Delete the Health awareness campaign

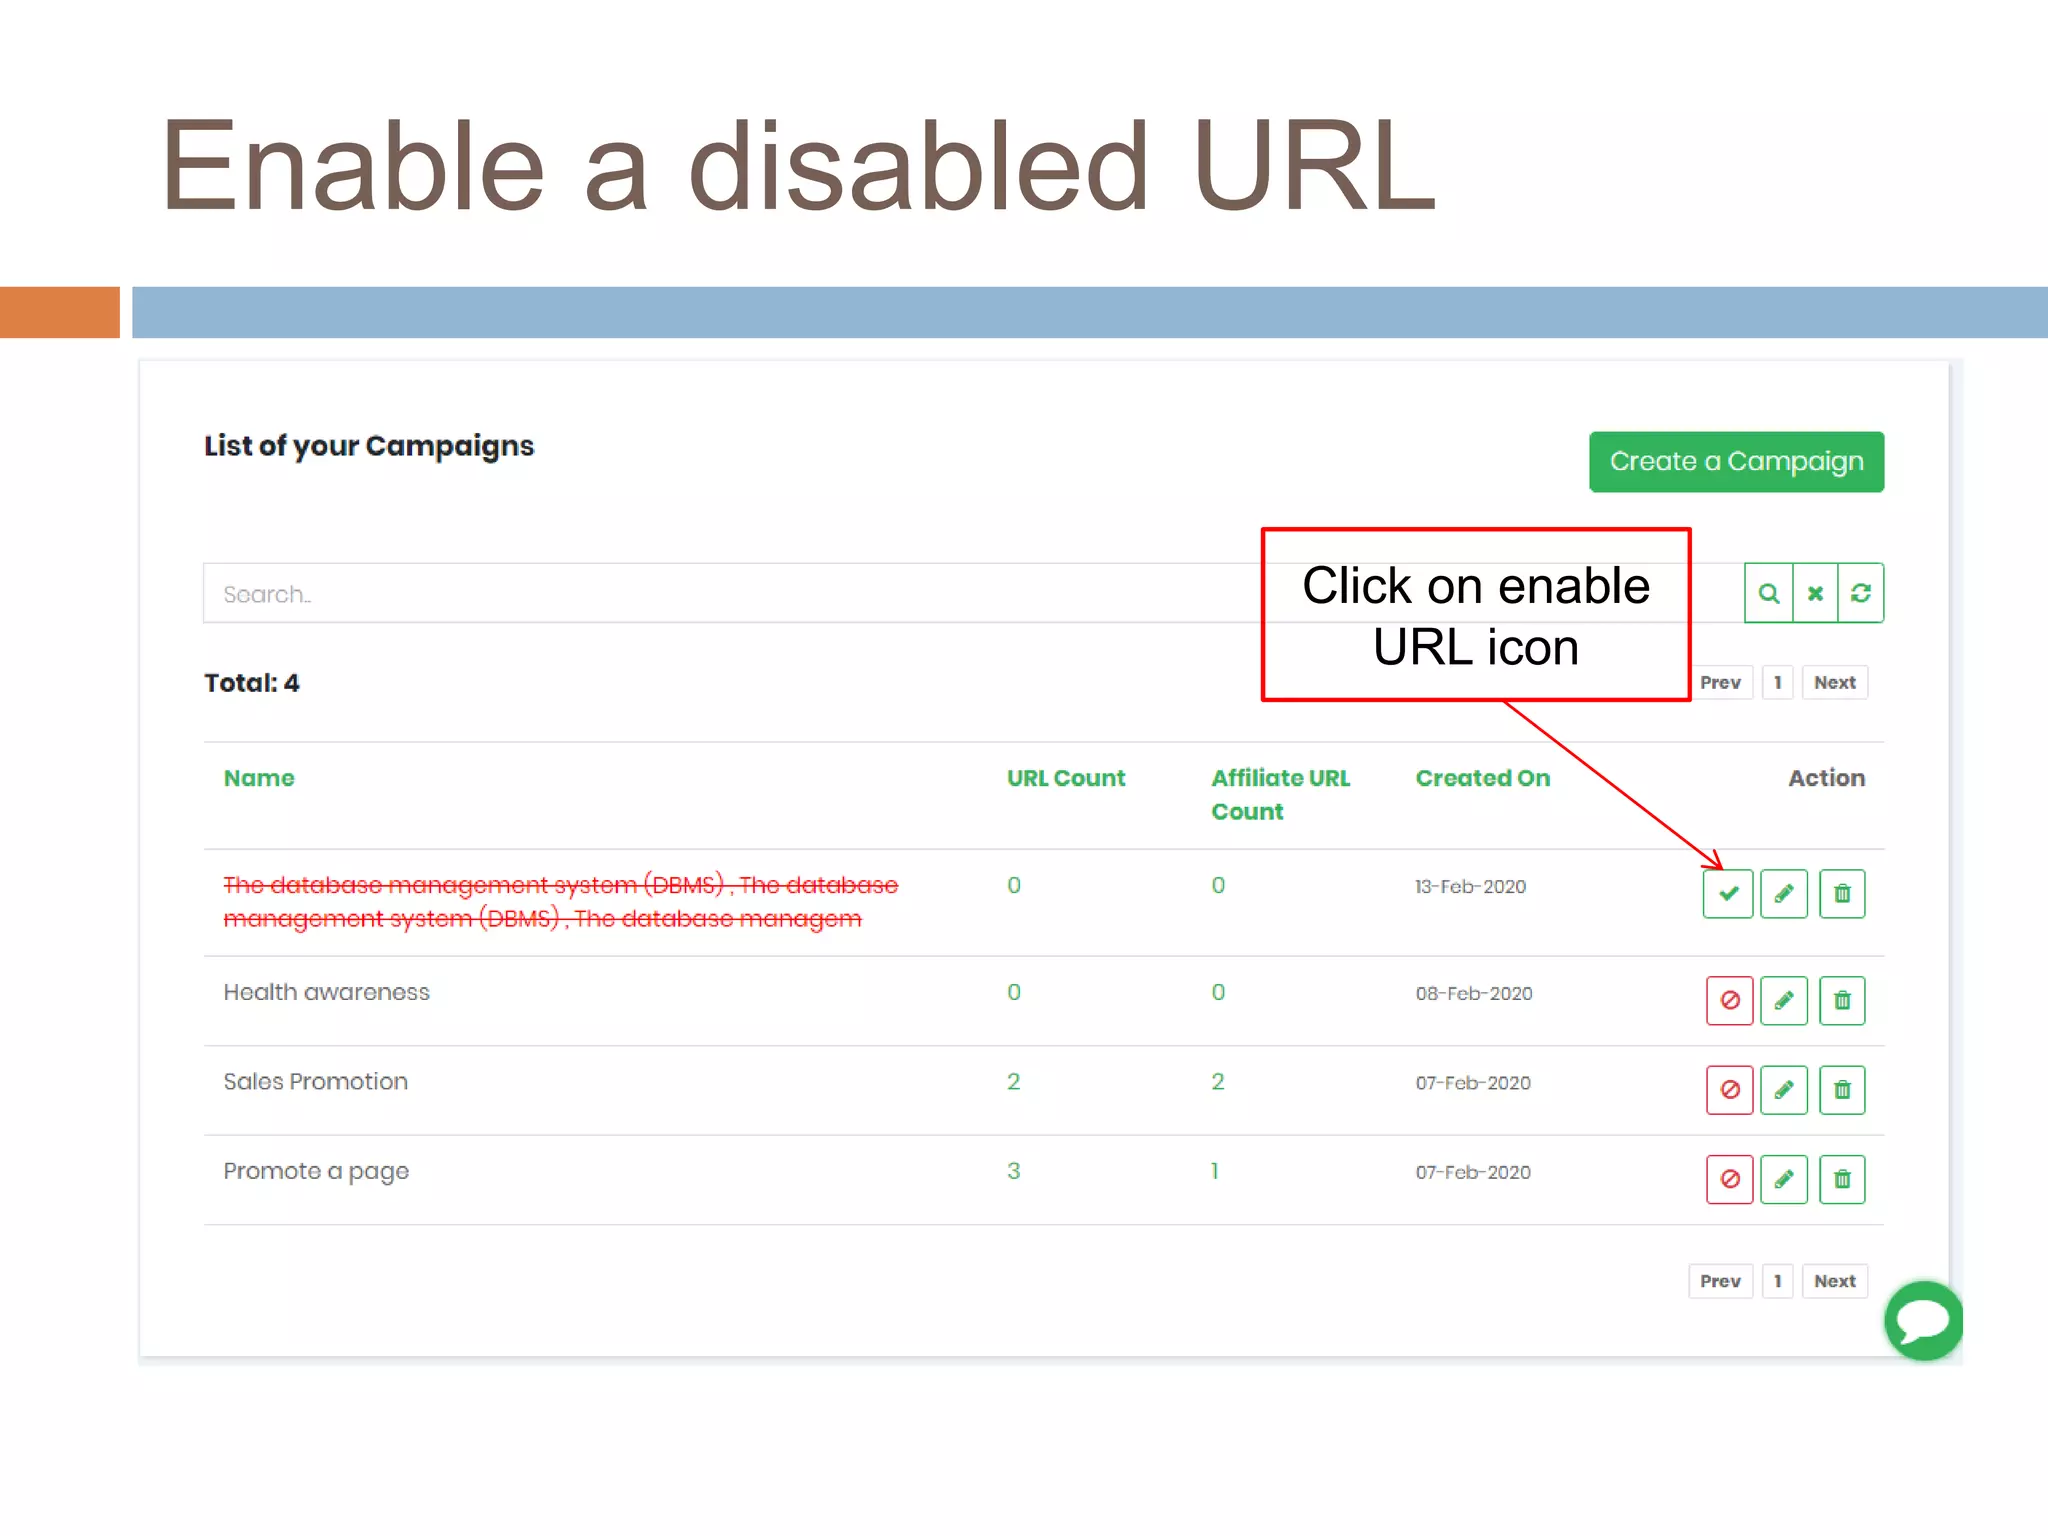coord(1842,1000)
